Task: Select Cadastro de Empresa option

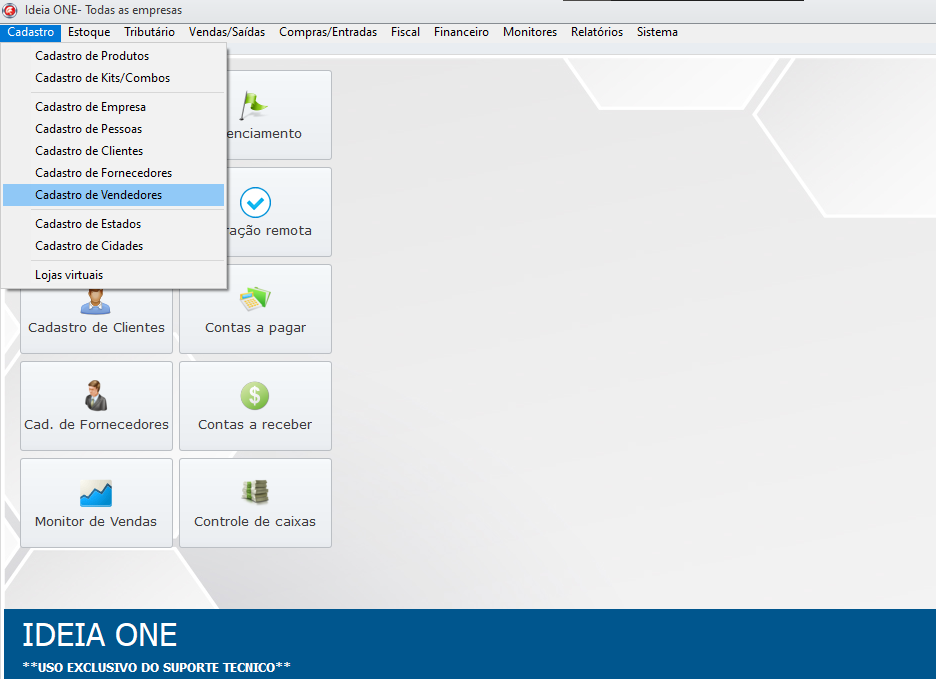Action: tap(90, 107)
